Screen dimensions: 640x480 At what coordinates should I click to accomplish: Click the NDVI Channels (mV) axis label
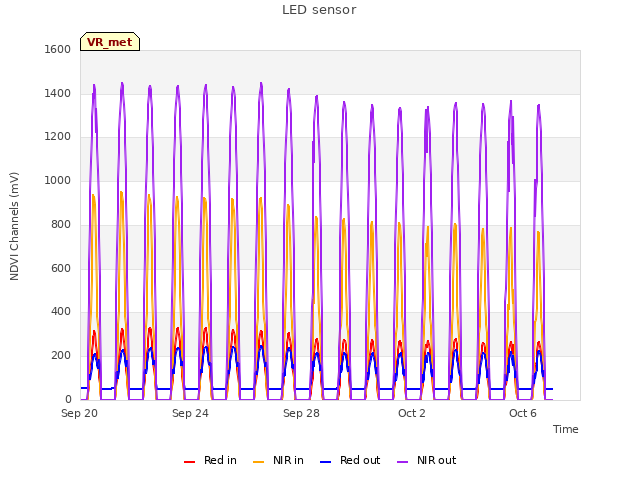pos(14,226)
